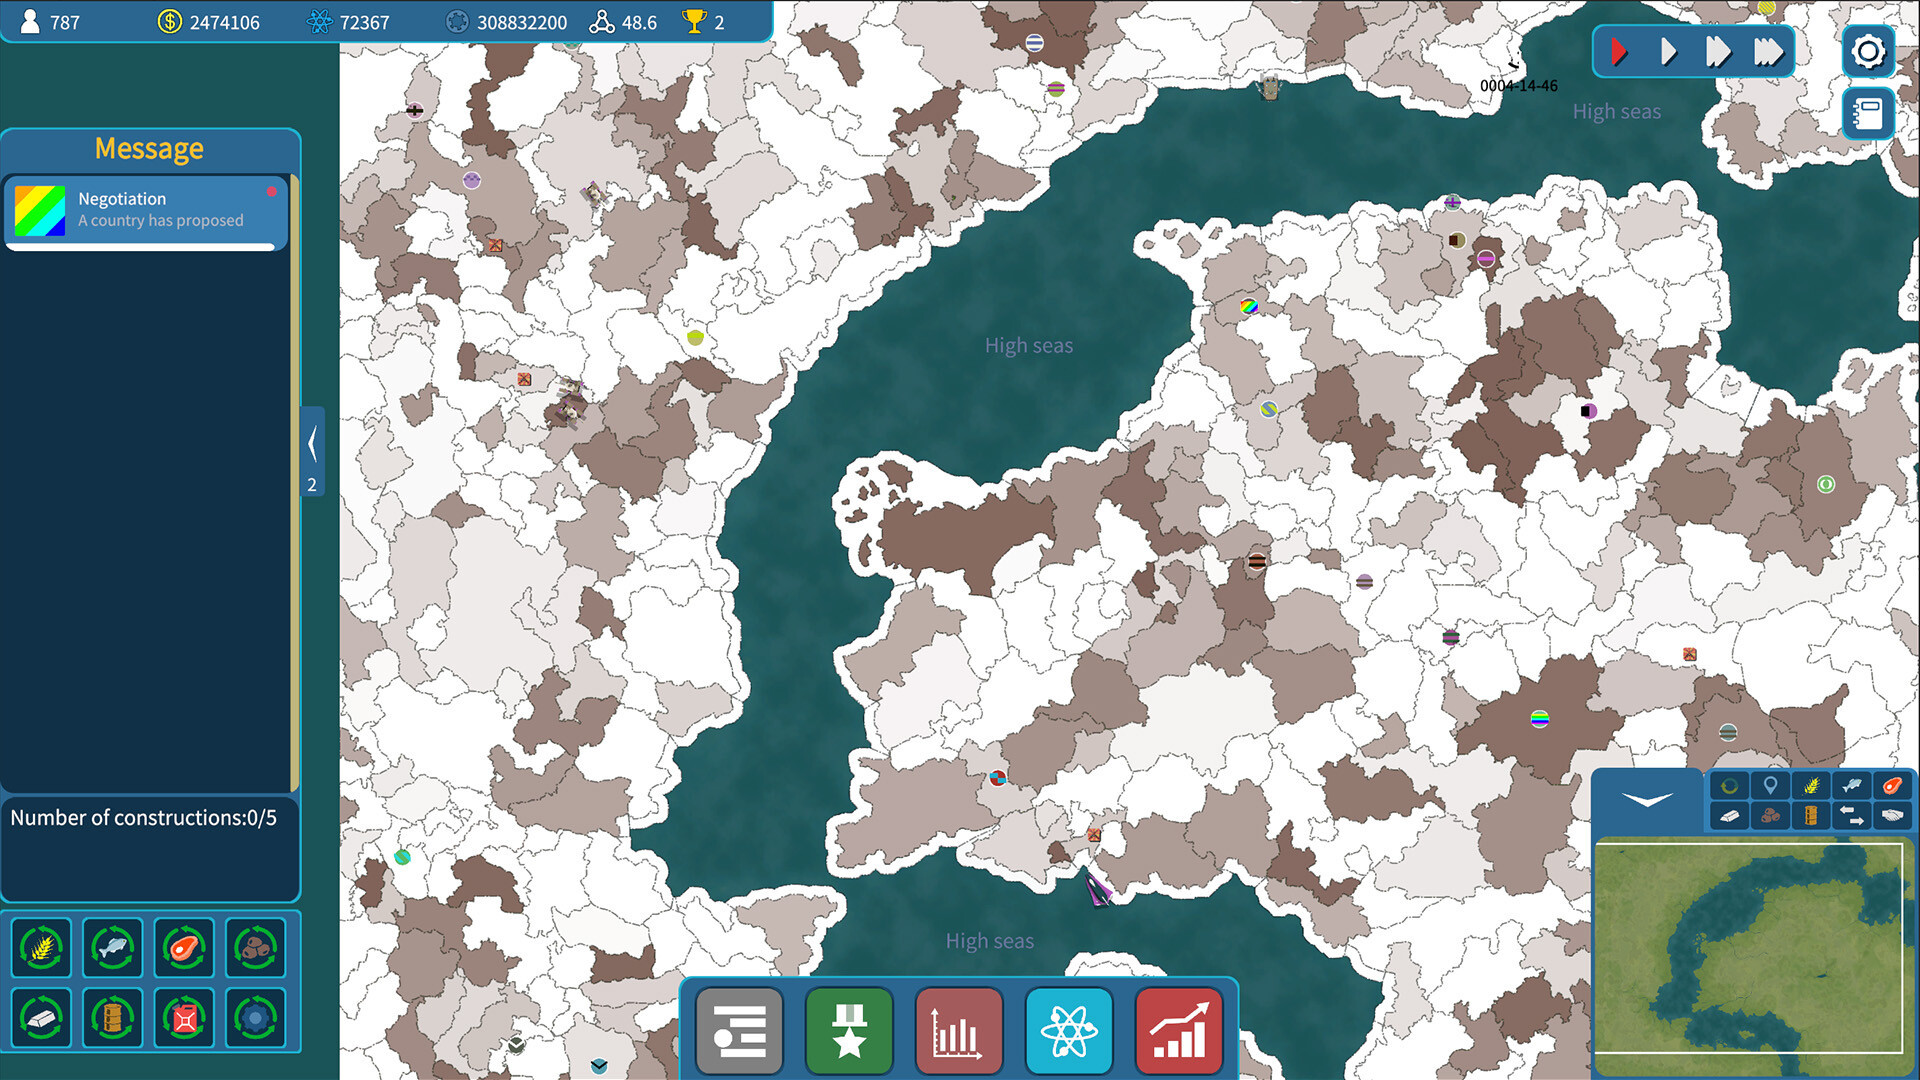Open the settings gear button
The height and width of the screenshot is (1080, 1920).
[x=1867, y=52]
